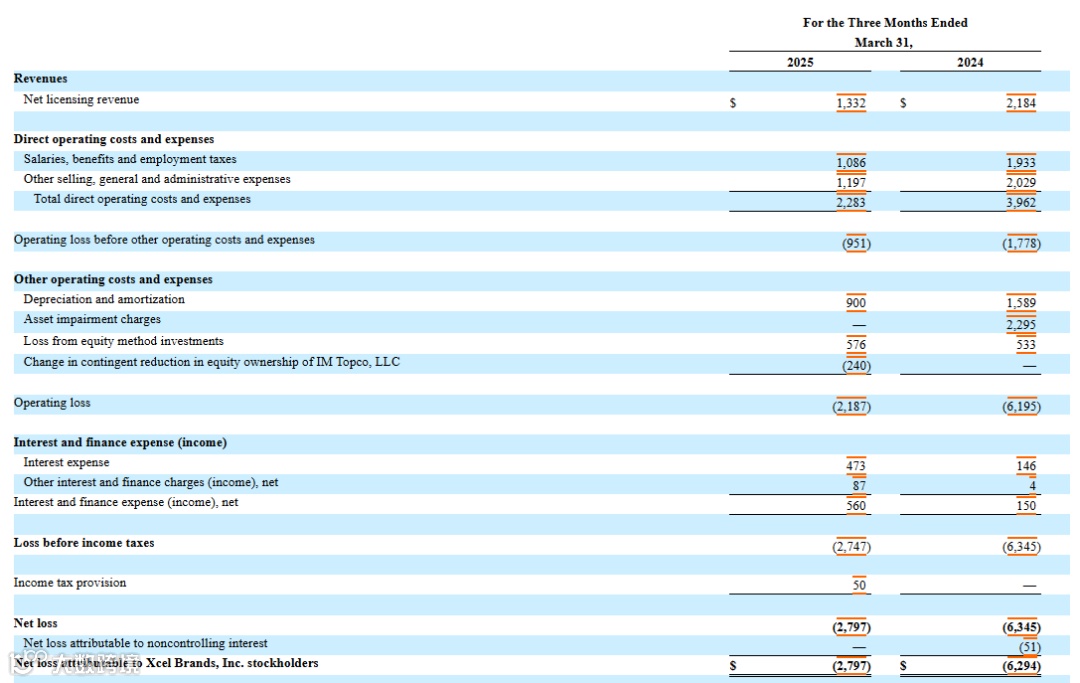Click equity method loss value 533
This screenshot has height=683, width=1080.
[x=1026, y=345]
